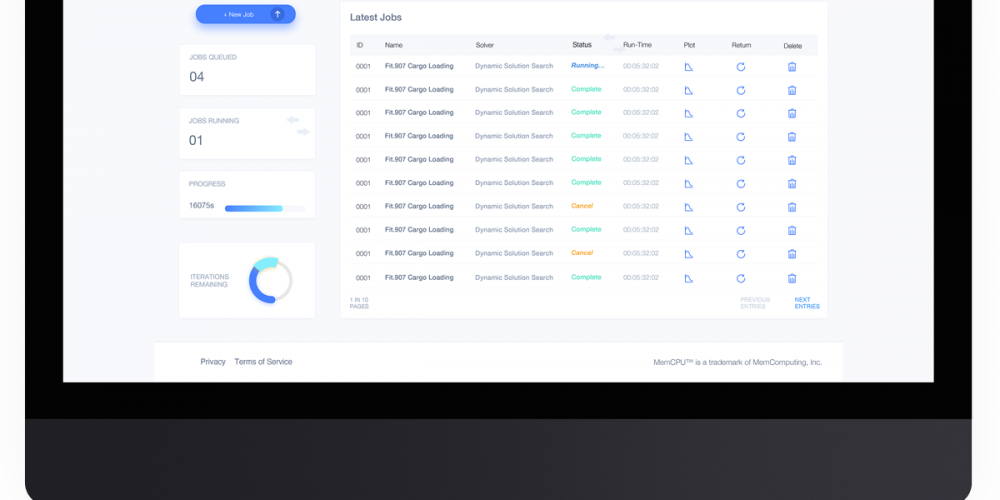This screenshot has width=1000, height=500.
Task: Click the return icon in the first Cancel row
Action: point(741,207)
